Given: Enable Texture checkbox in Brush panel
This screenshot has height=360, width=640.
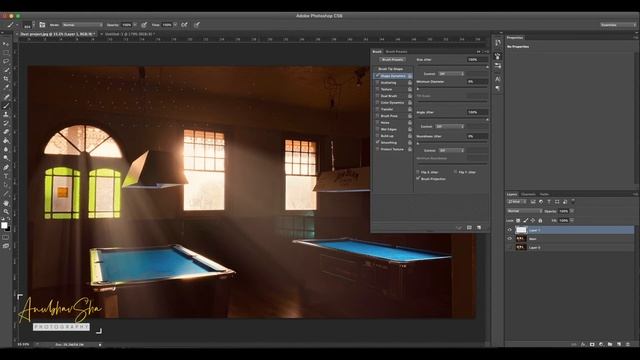Looking at the screenshot, I should click(378, 89).
